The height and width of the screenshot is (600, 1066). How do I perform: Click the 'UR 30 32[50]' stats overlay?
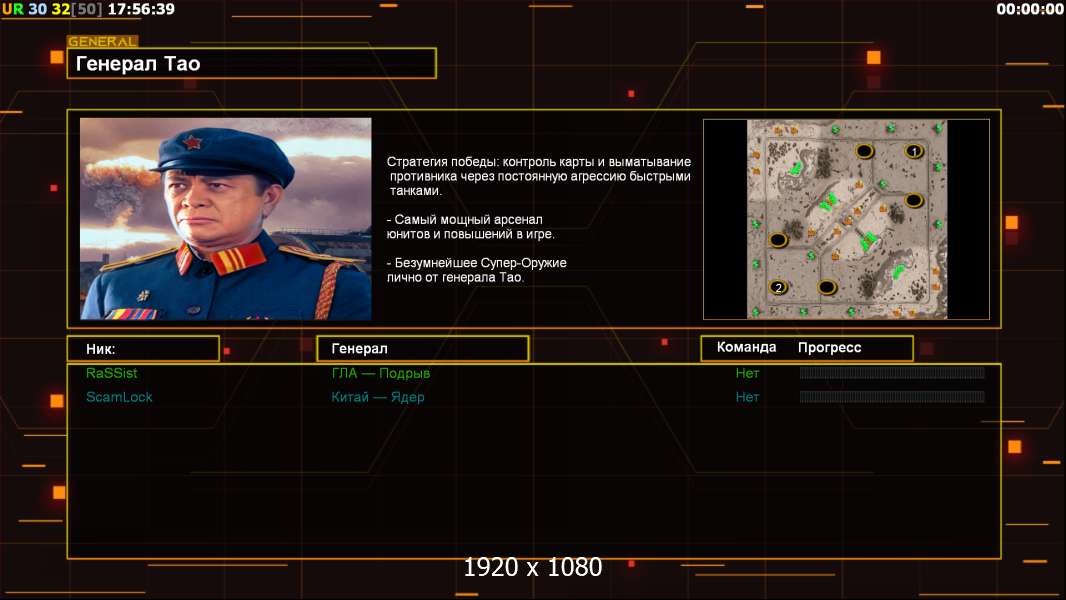point(52,9)
